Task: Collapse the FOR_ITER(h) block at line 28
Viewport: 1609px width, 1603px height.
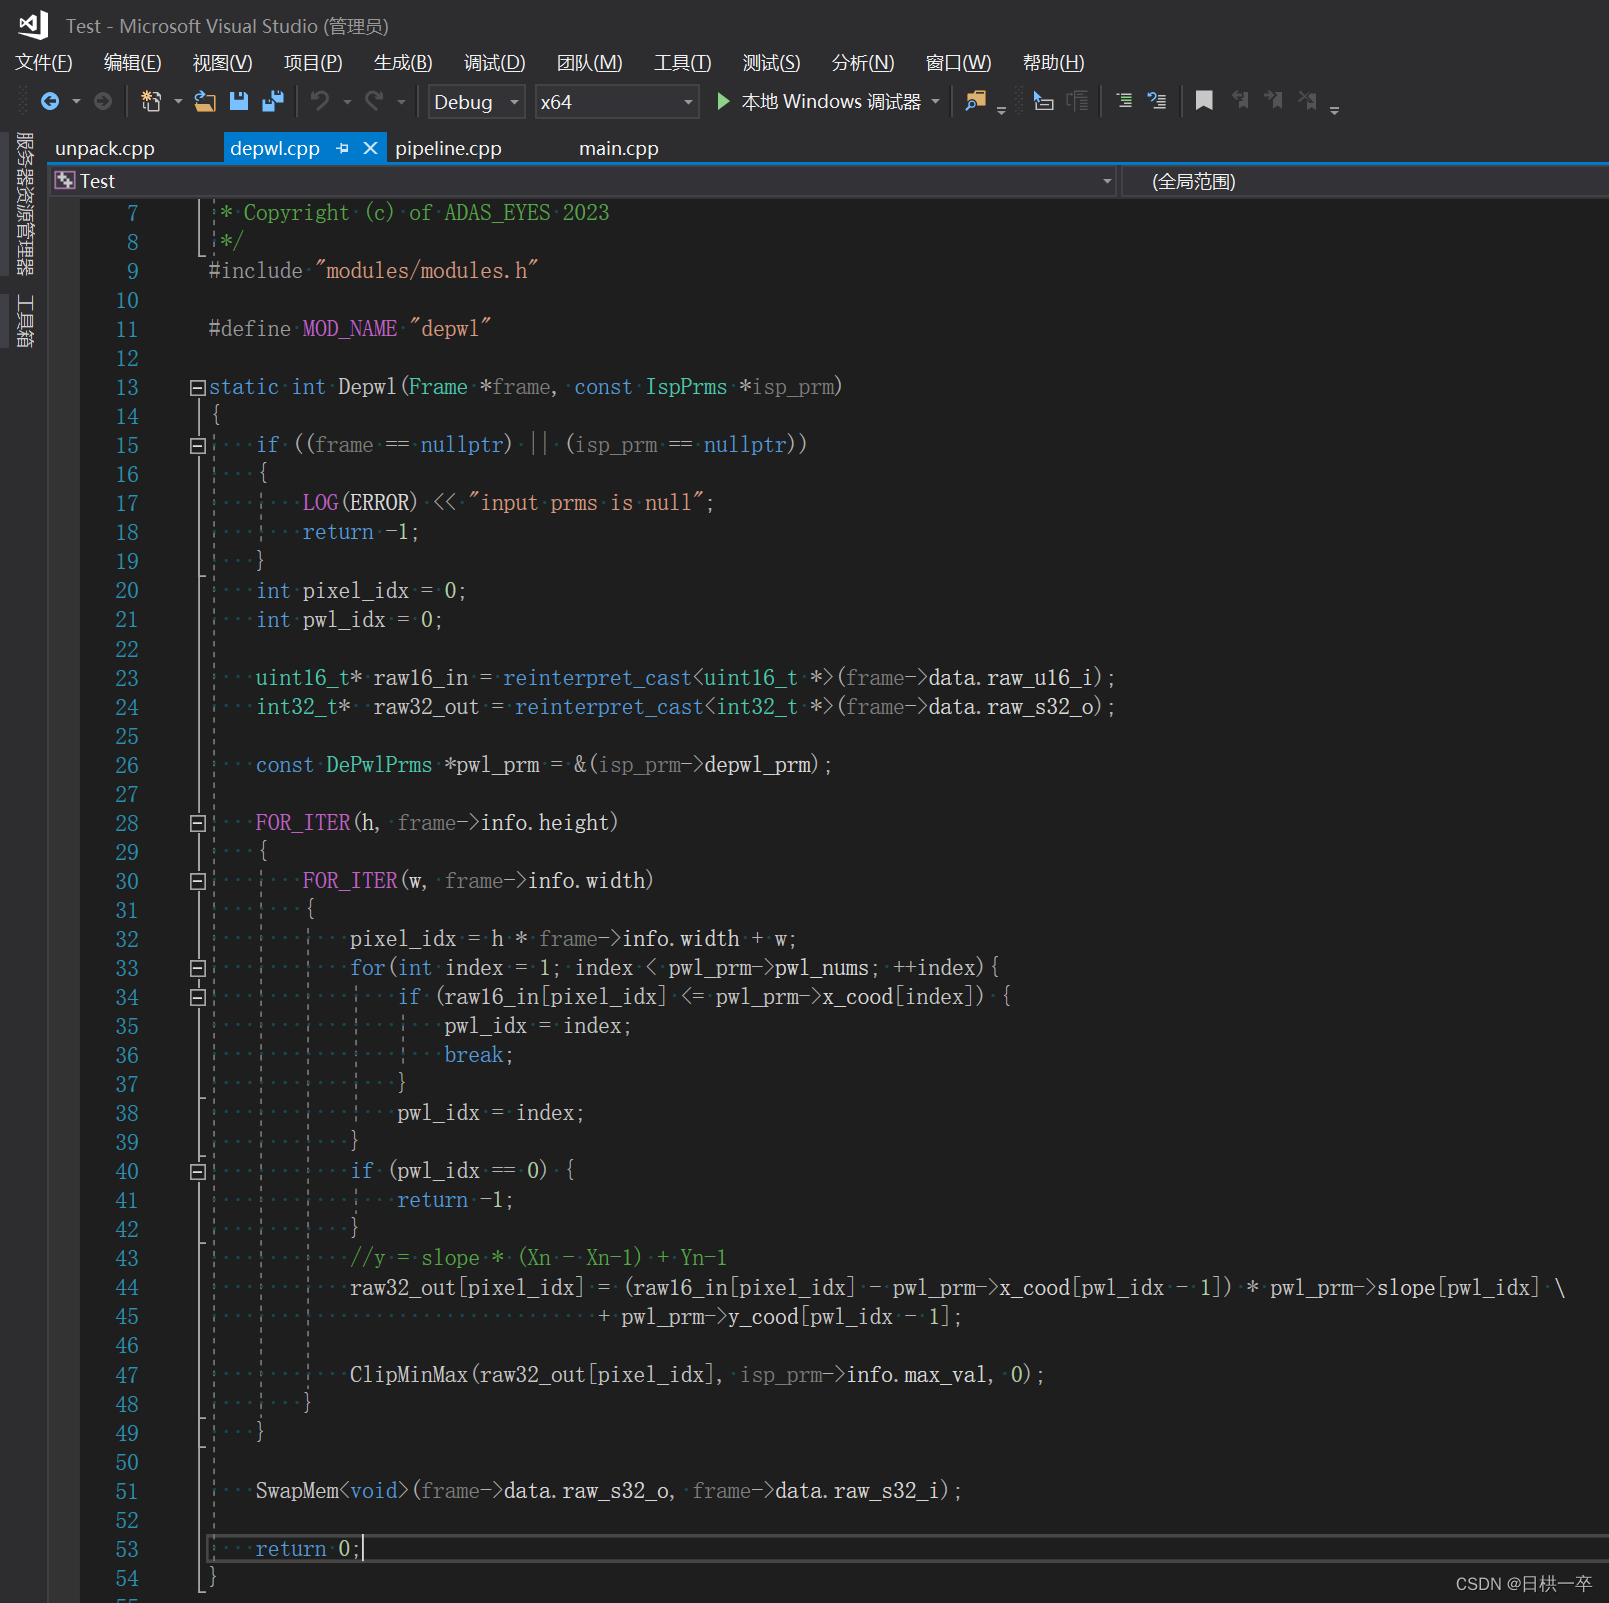Action: pyautogui.click(x=197, y=824)
